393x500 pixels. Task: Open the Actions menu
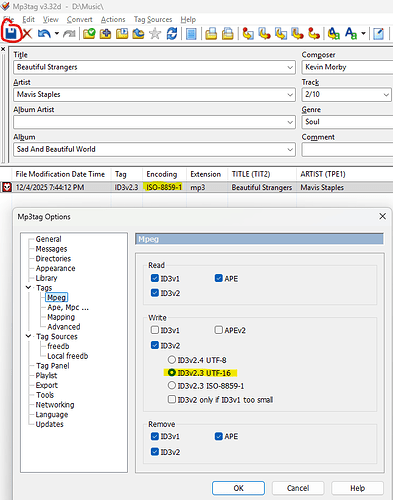point(113,19)
